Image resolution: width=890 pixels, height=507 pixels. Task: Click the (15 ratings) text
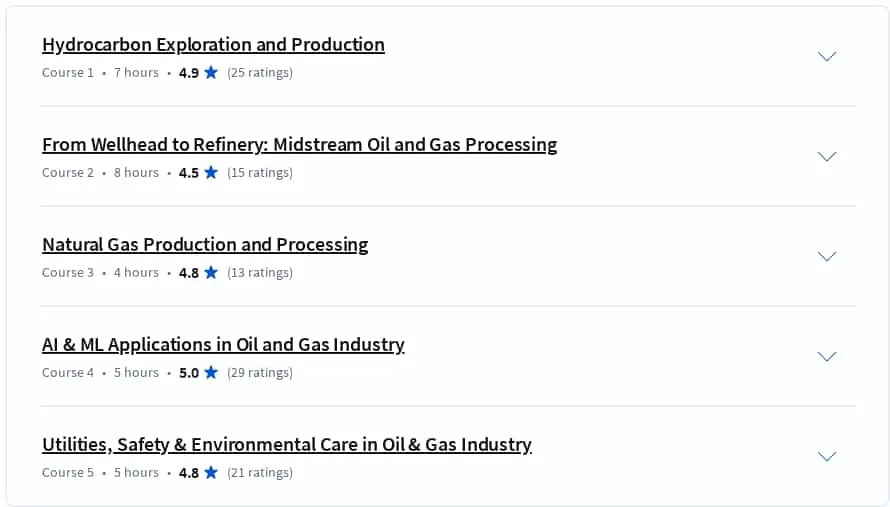tap(260, 173)
